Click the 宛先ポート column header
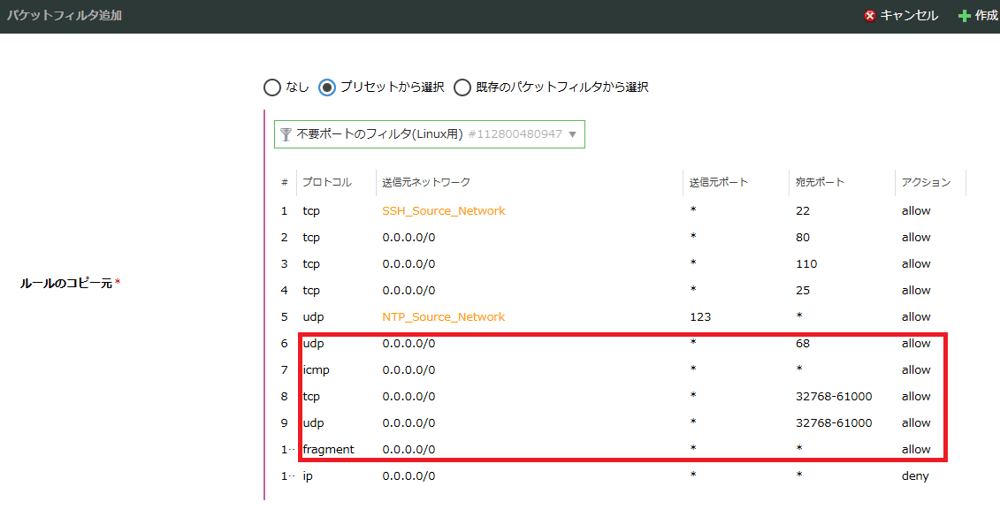The height and width of the screenshot is (517, 1000). 820,182
